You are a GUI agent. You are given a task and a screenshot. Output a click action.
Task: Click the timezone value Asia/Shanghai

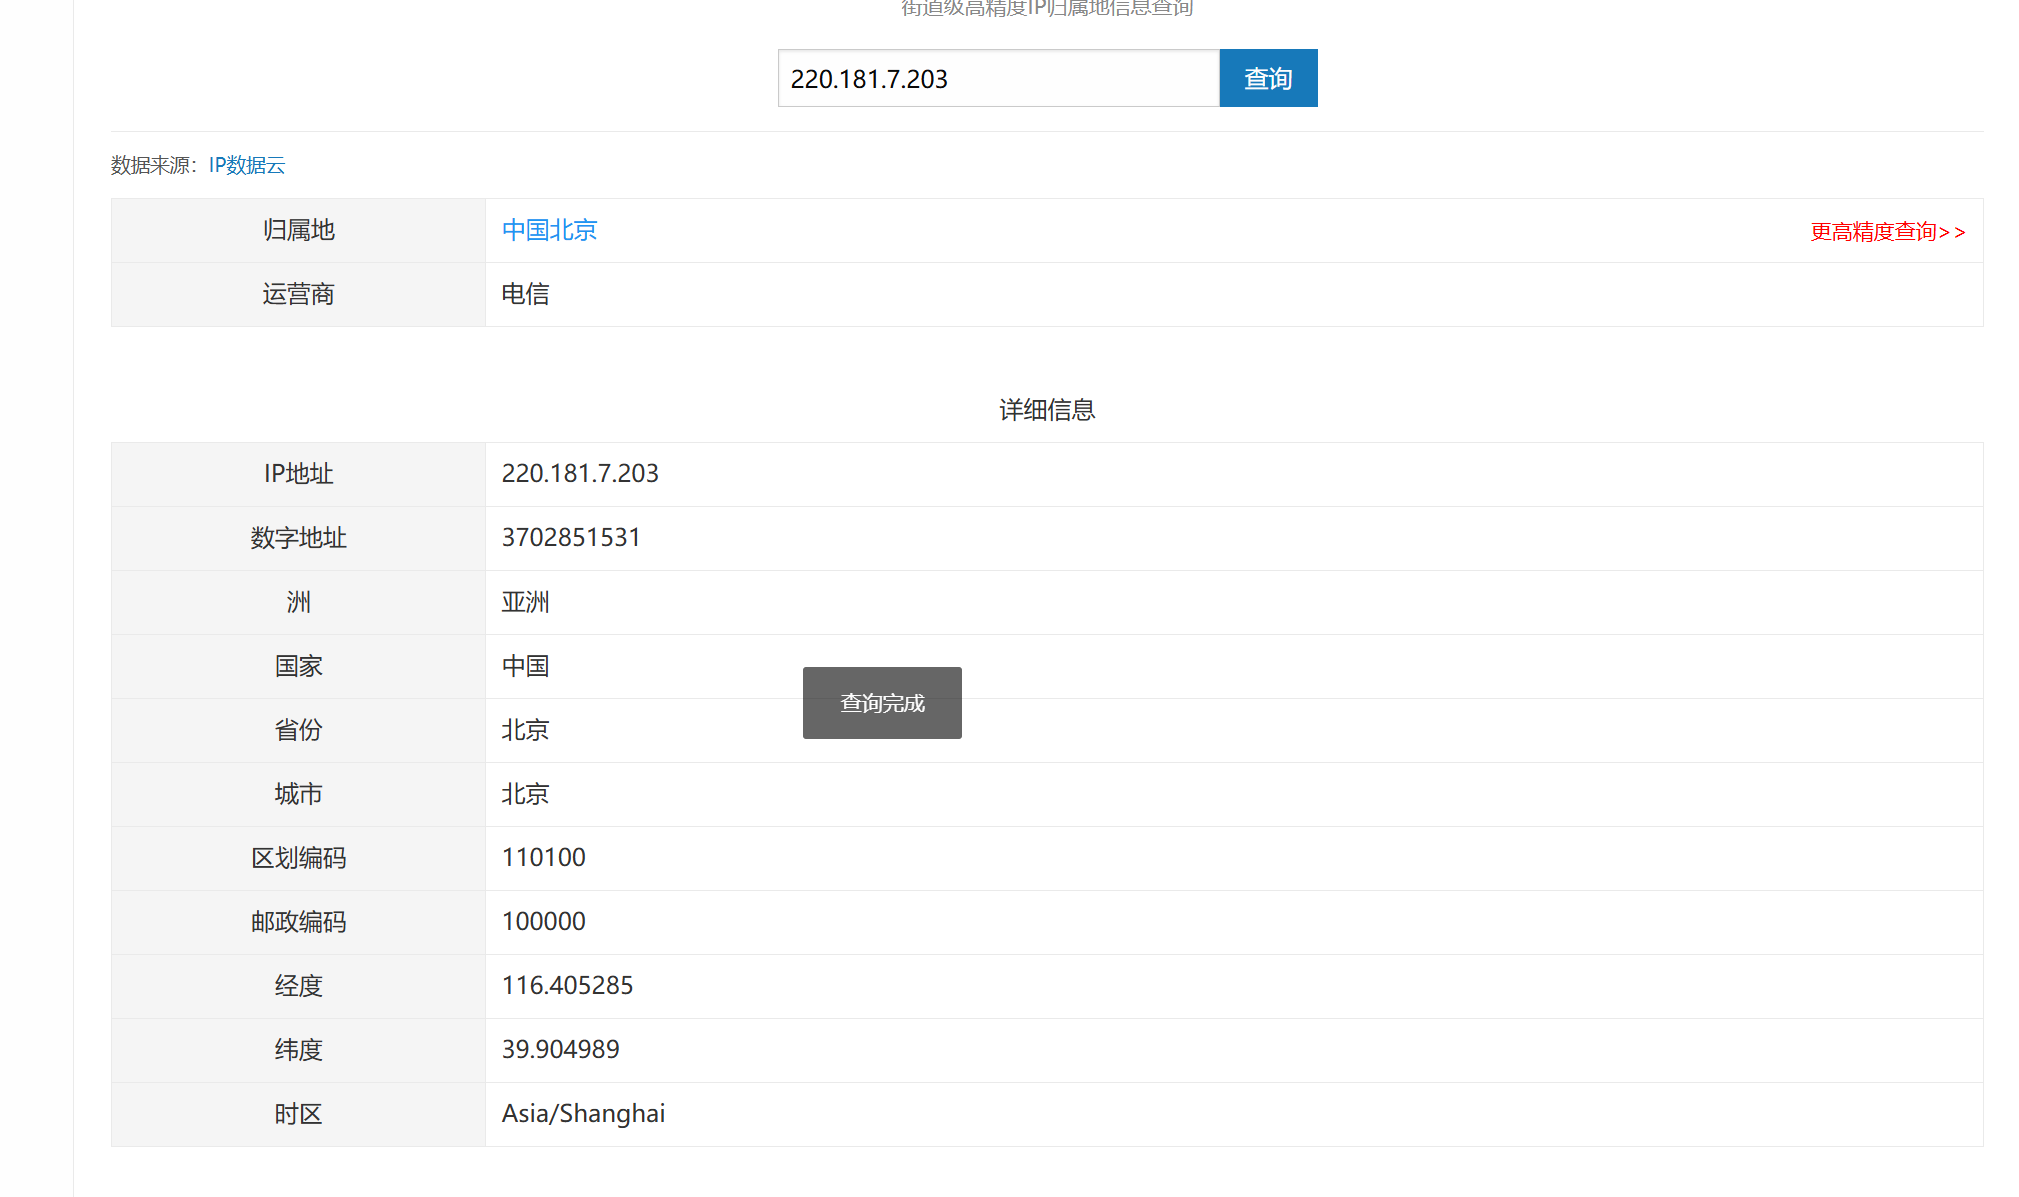tap(583, 1113)
